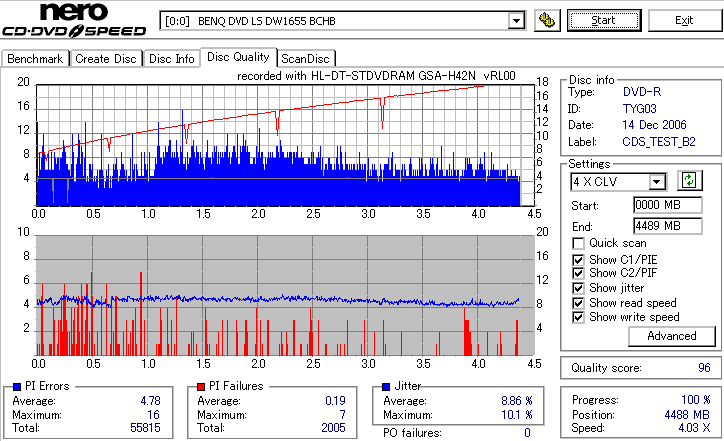
Task: Click the Jitter average 8.86 %
Action: click(517, 401)
